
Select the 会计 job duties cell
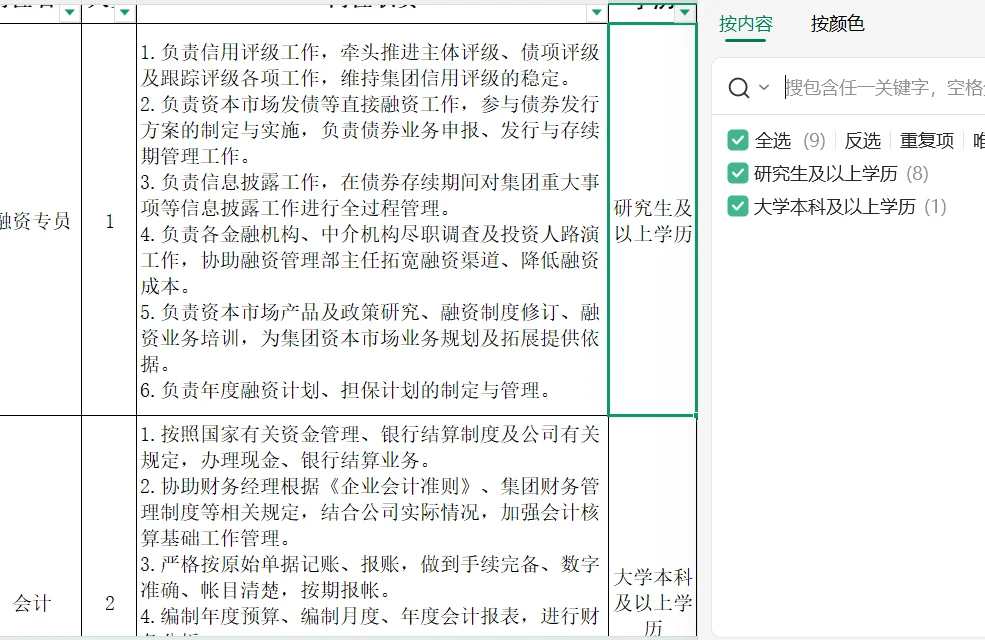(x=372, y=526)
